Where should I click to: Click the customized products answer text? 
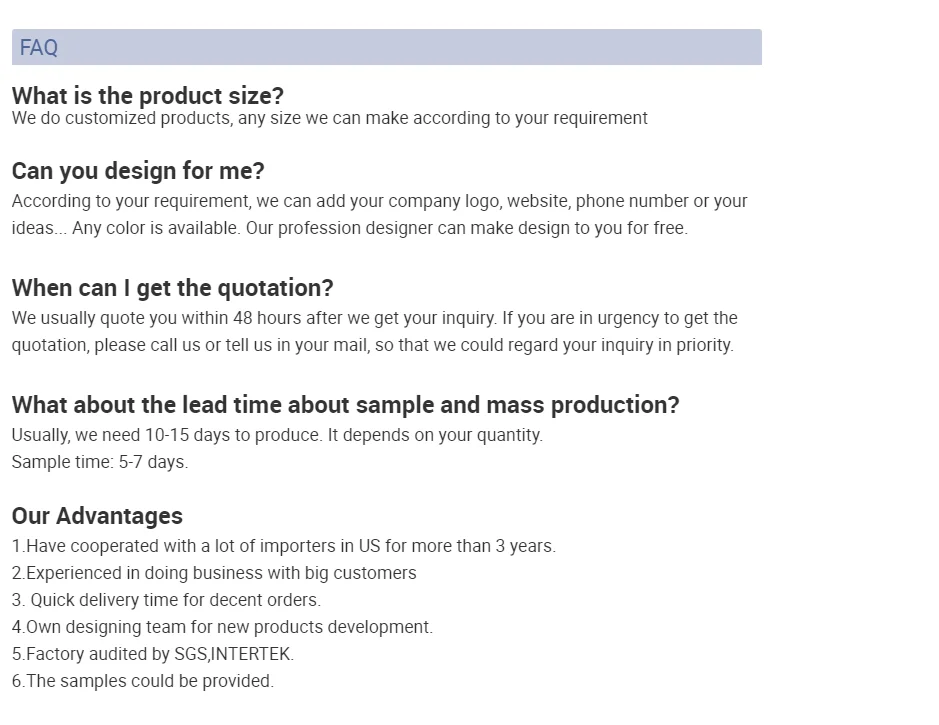pos(330,118)
